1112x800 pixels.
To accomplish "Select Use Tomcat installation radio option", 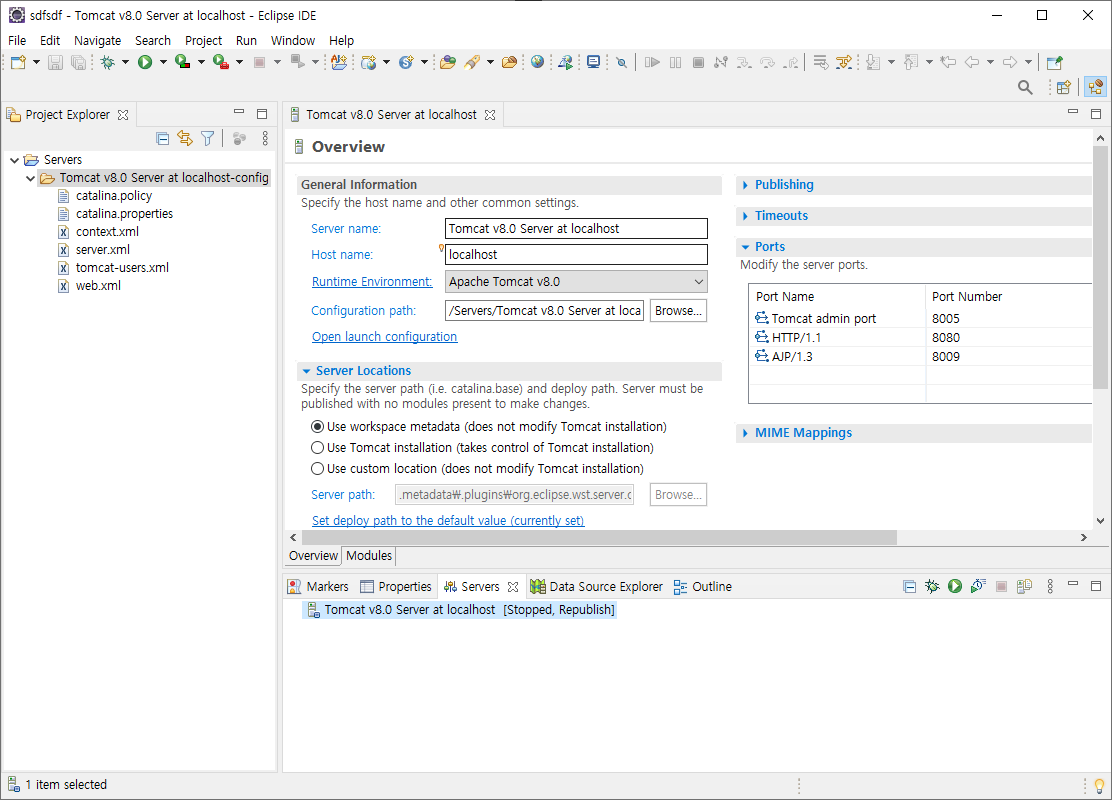I will point(318,448).
